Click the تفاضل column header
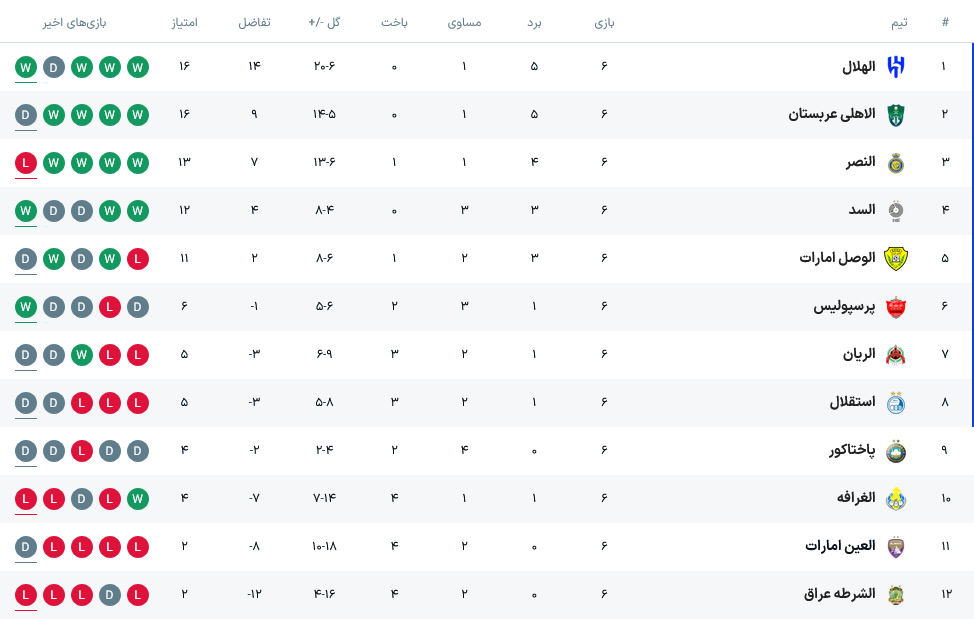Screen dimensions: 974x619 [254, 22]
